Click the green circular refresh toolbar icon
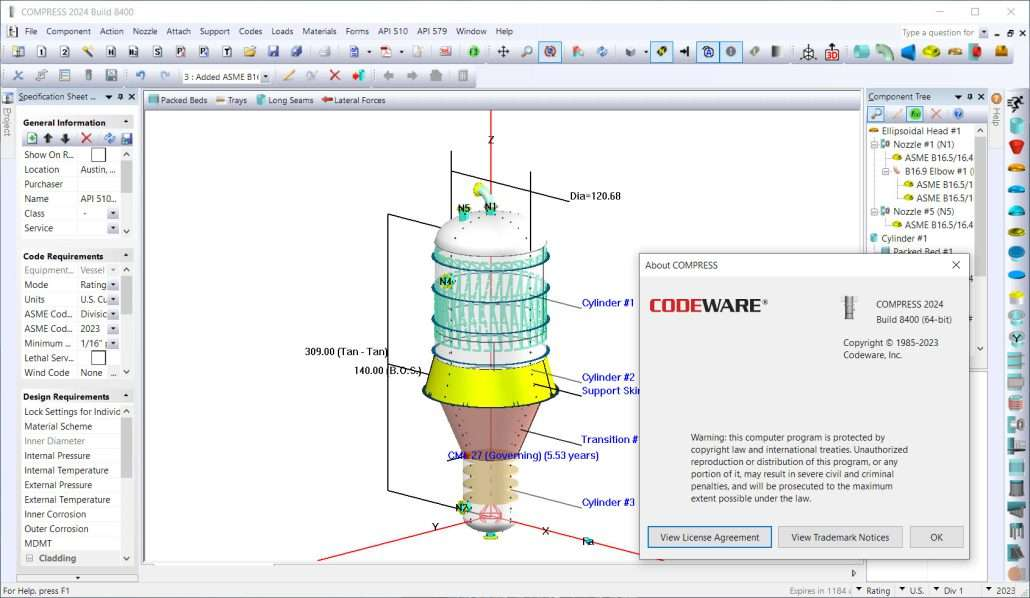 click(474, 51)
